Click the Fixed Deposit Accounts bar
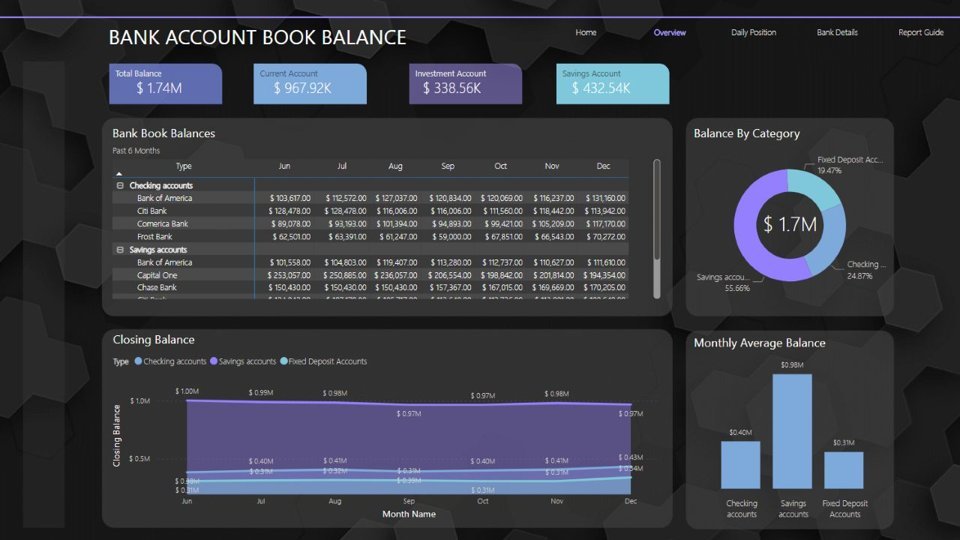The width and height of the screenshot is (960, 540). pos(844,470)
